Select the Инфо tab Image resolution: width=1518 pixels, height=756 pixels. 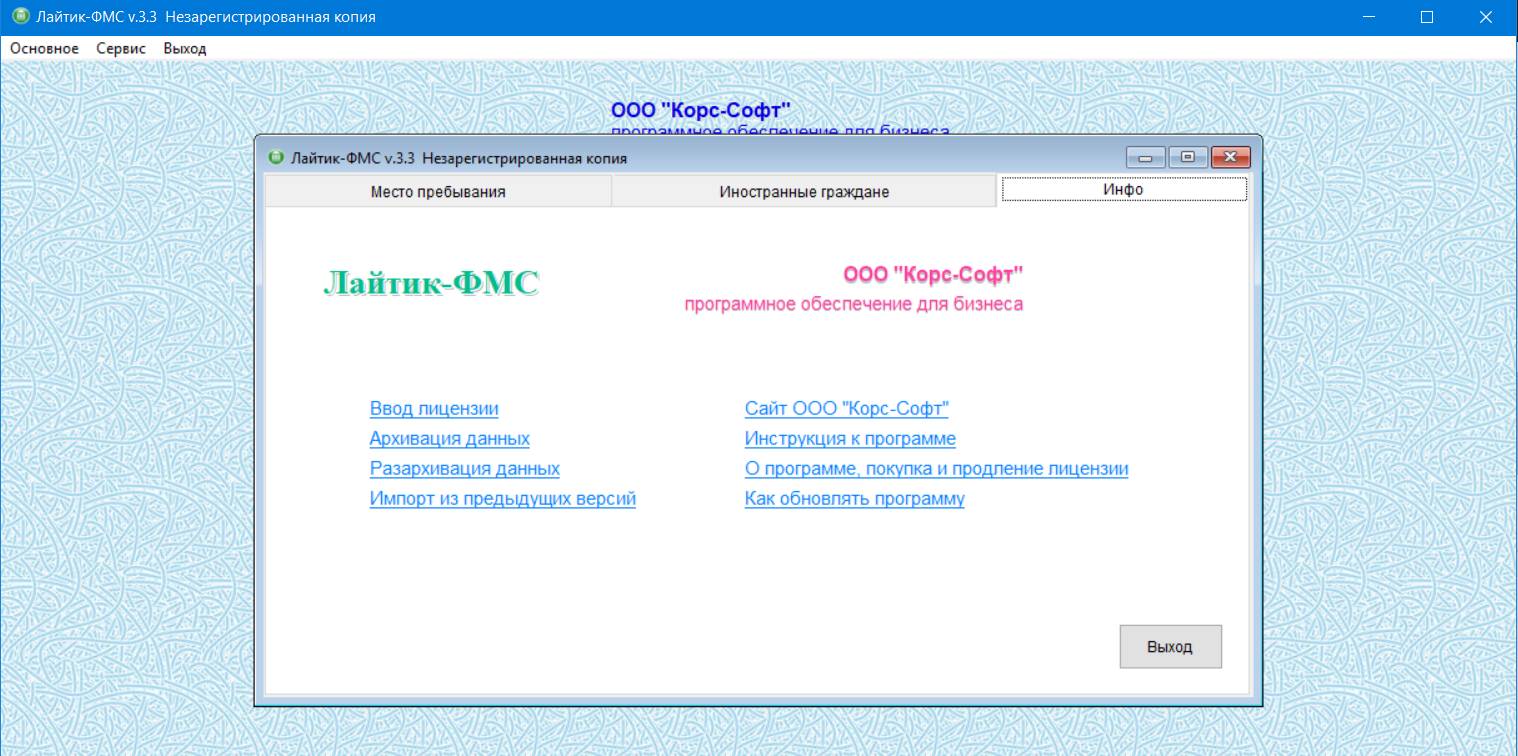(x=1123, y=189)
